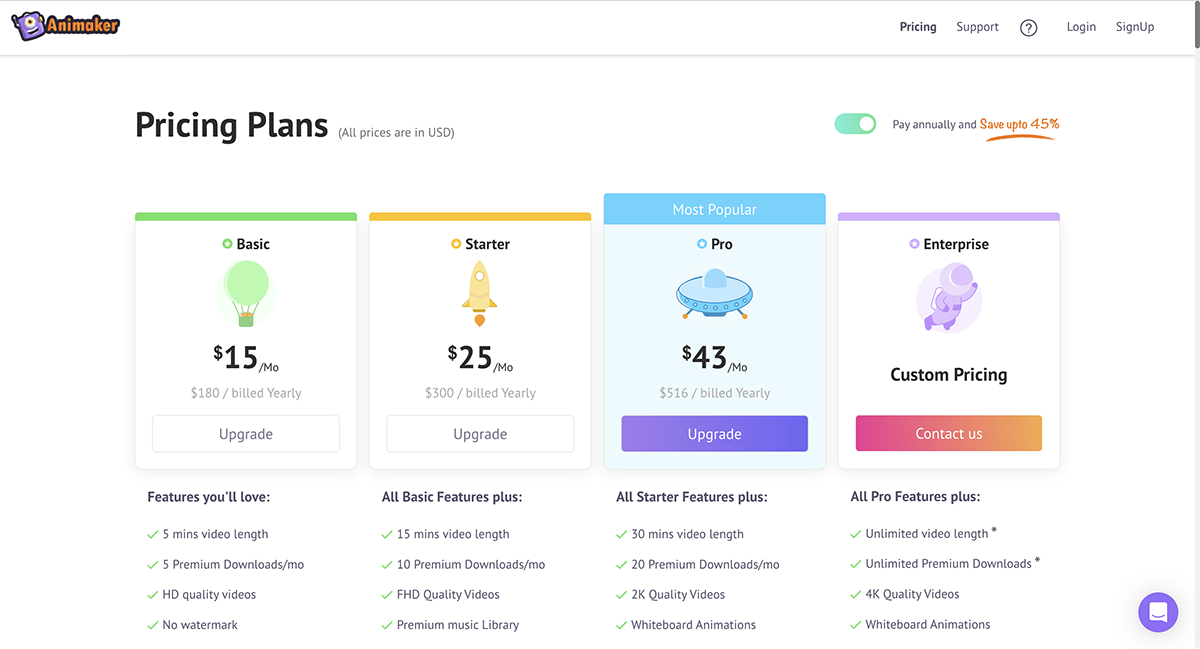Click the Save upto 45% text
Viewport: 1200px width, 649px height.
1019,124
